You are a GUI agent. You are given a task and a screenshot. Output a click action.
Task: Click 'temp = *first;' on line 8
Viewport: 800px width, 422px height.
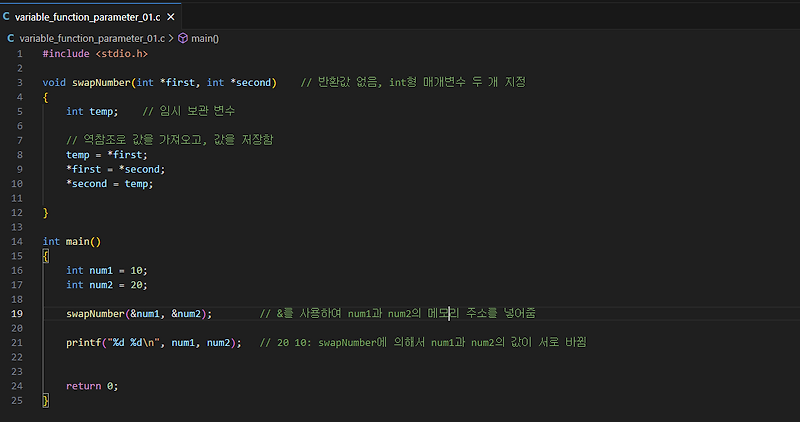(x=107, y=155)
